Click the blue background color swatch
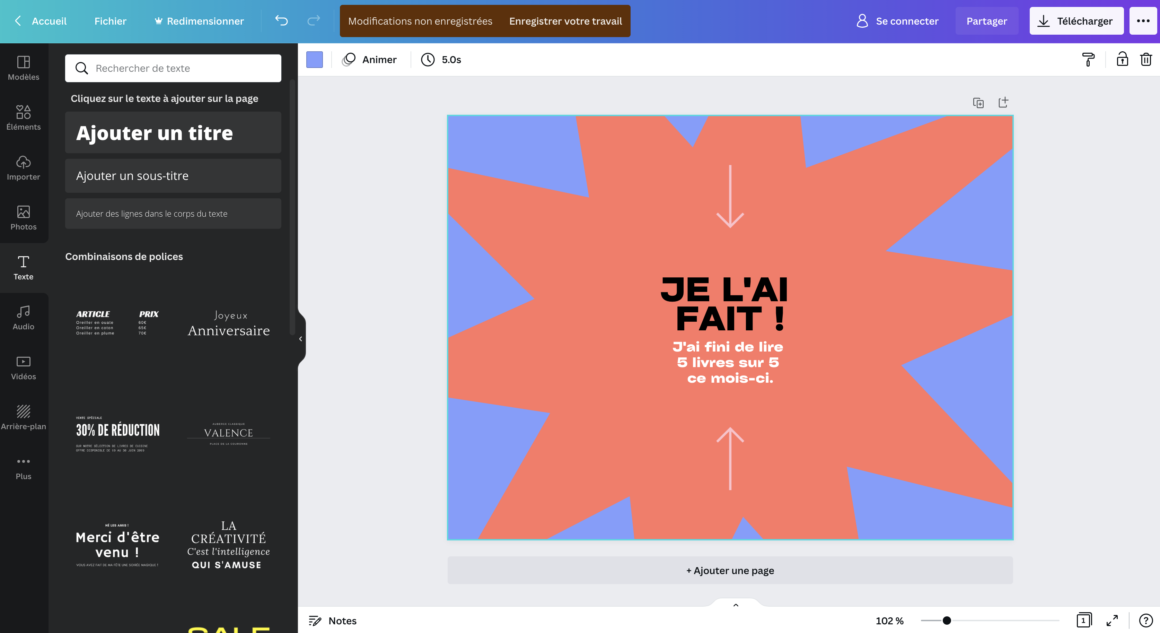This screenshot has width=1160, height=633. [x=314, y=60]
